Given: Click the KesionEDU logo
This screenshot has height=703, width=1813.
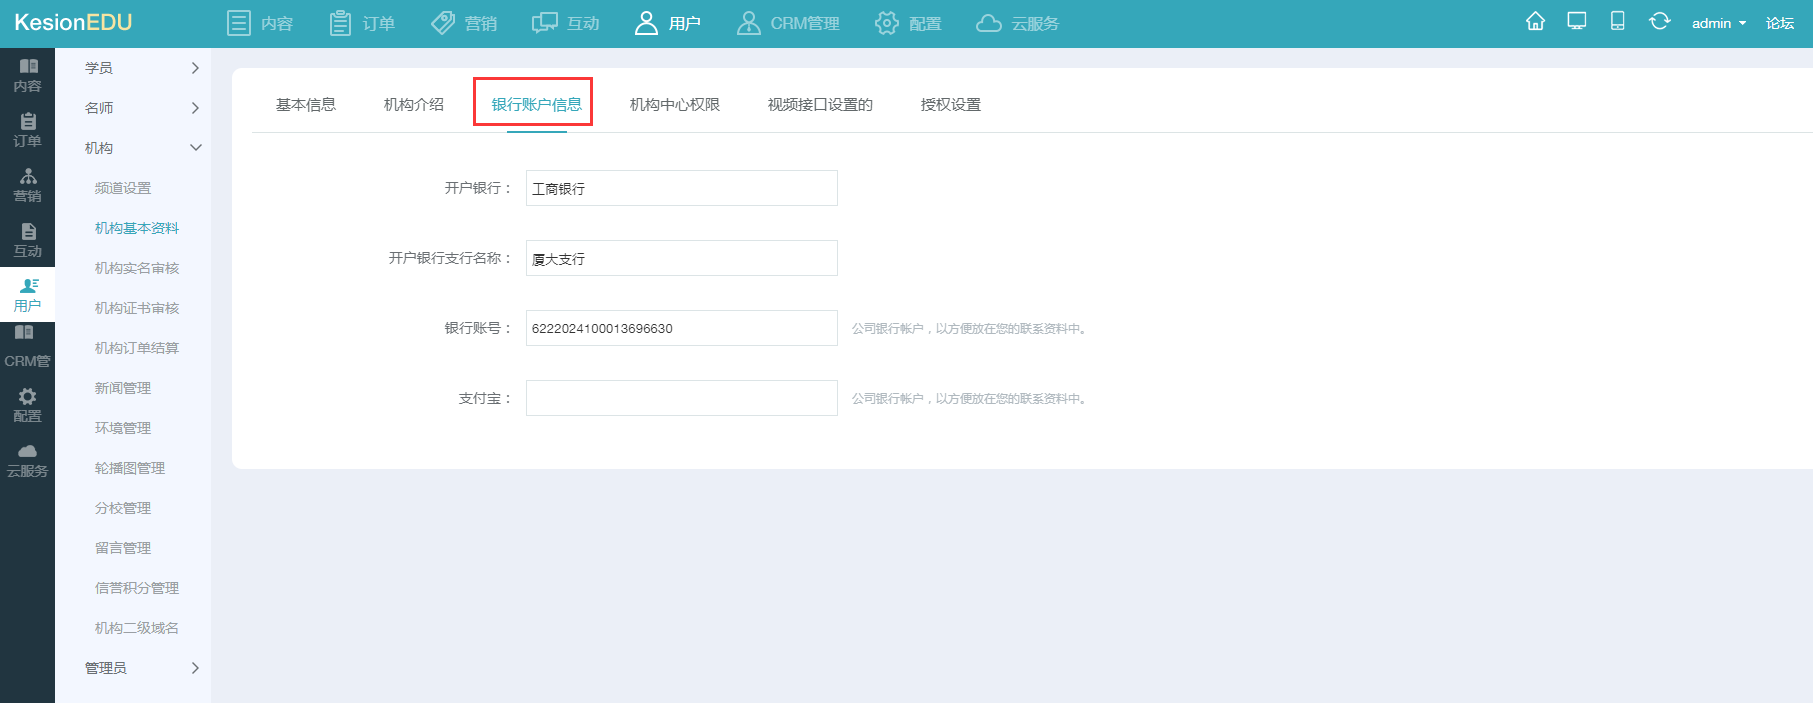Looking at the screenshot, I should click(74, 22).
